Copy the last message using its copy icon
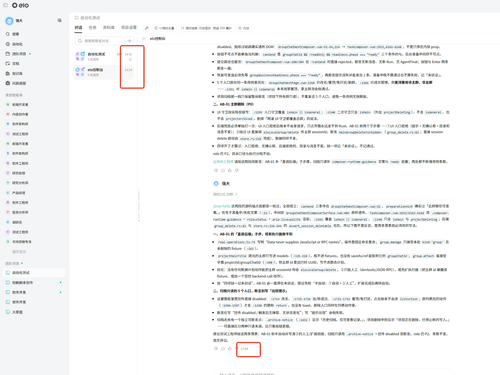The height and width of the screenshot is (375, 500). [216, 349]
